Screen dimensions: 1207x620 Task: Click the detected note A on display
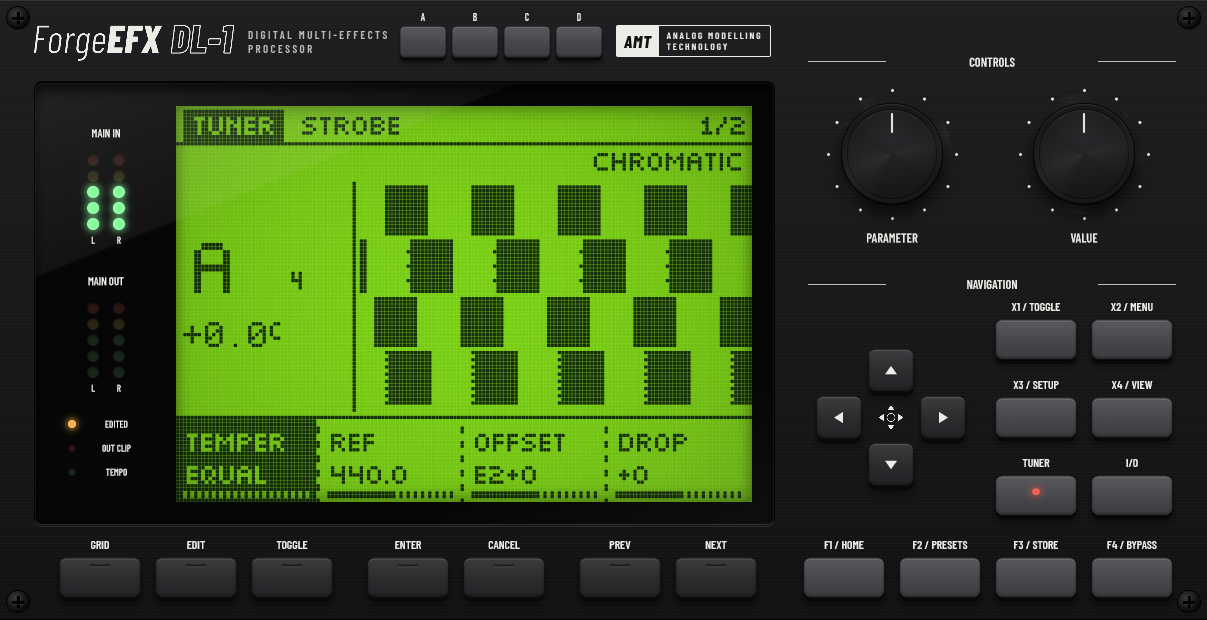pyautogui.click(x=212, y=268)
